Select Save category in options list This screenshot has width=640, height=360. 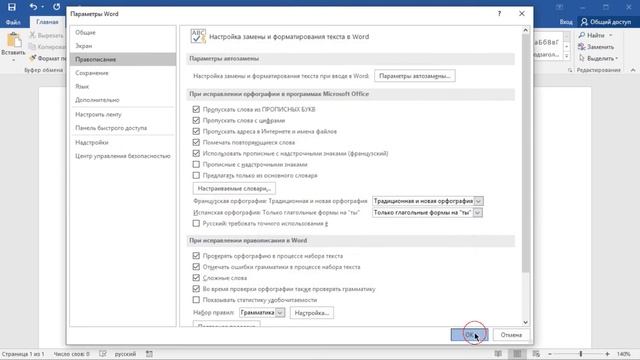123,73
